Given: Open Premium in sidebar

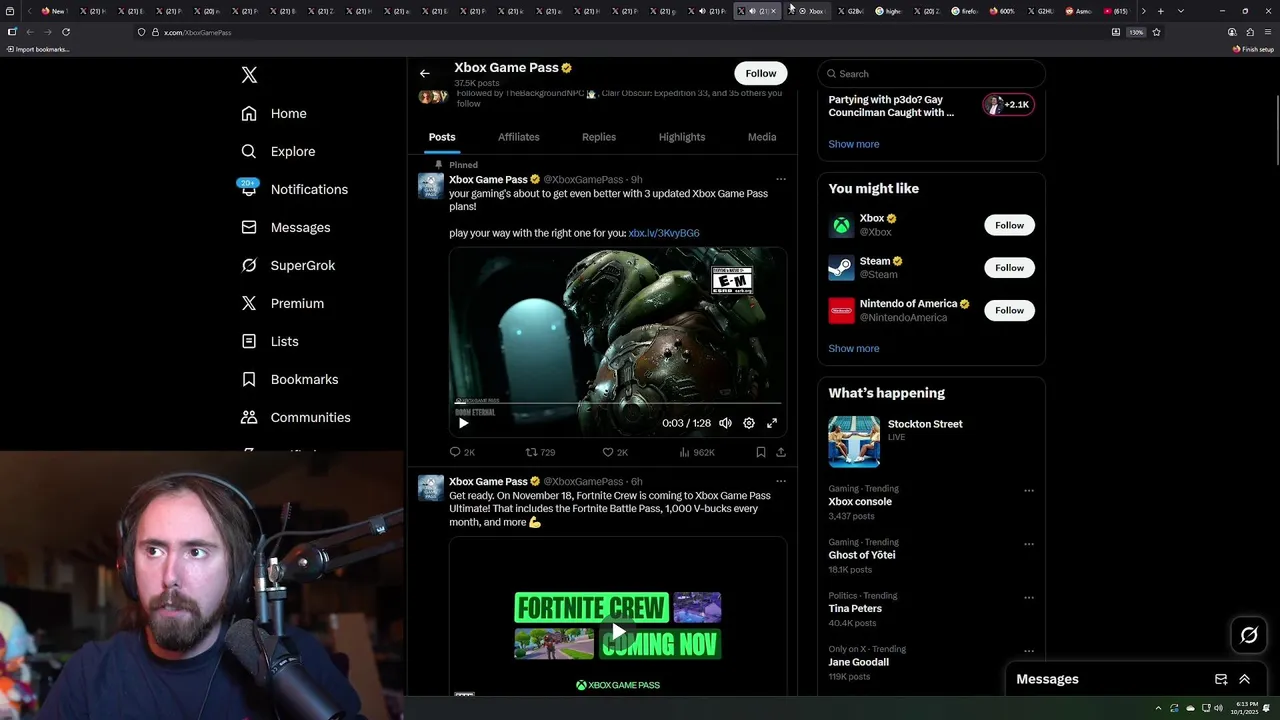Looking at the screenshot, I should 282,304.
